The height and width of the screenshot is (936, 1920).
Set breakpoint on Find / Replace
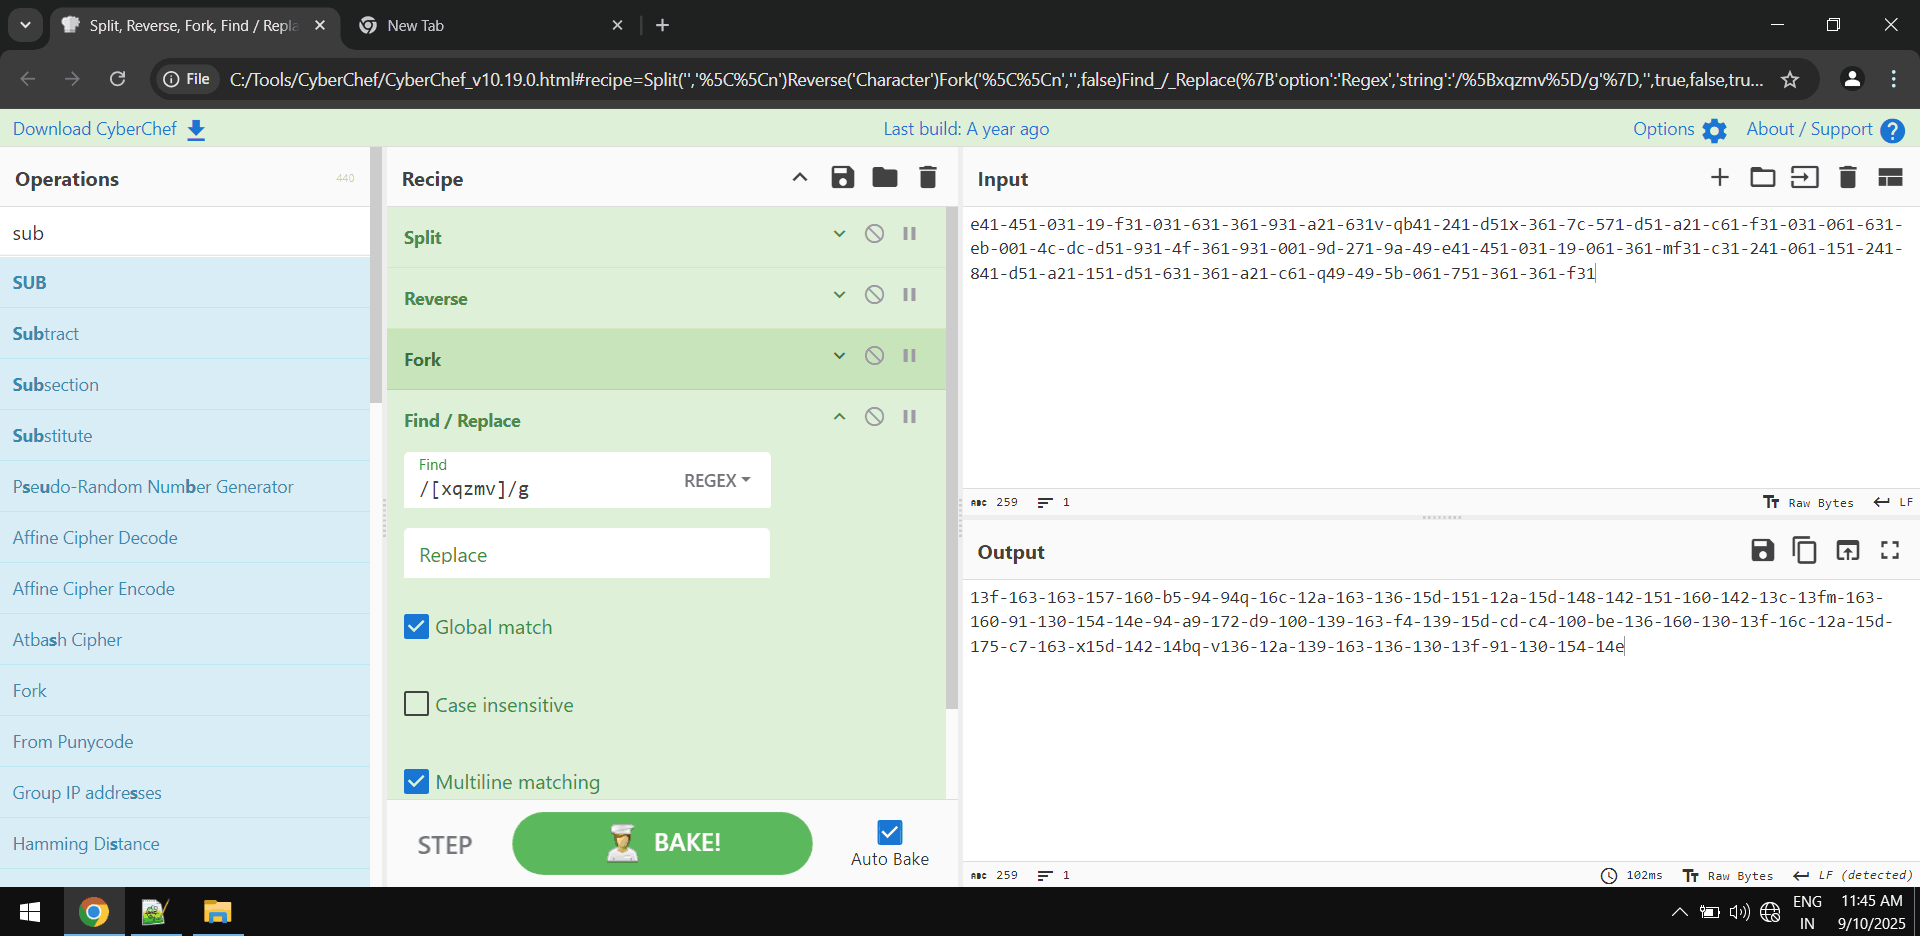click(910, 417)
